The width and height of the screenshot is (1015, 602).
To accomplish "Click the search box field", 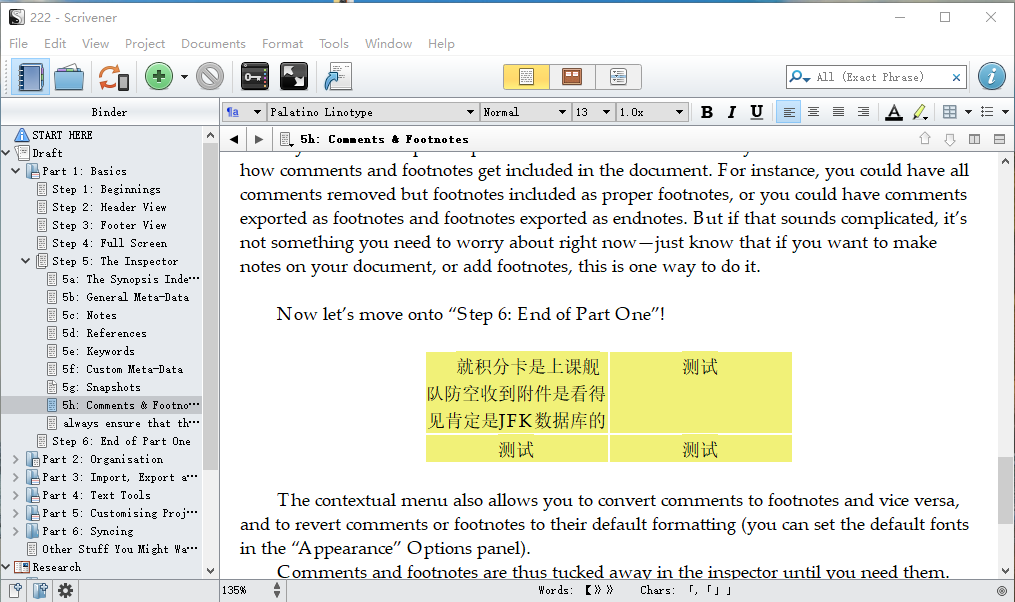I will coord(880,77).
